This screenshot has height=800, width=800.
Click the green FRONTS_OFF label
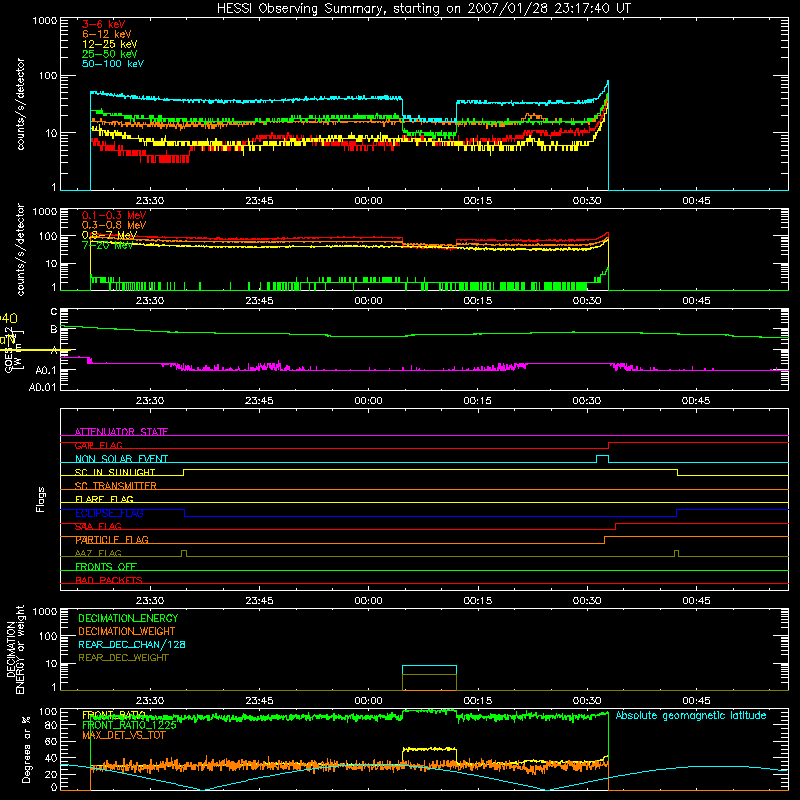pyautogui.click(x=106, y=567)
